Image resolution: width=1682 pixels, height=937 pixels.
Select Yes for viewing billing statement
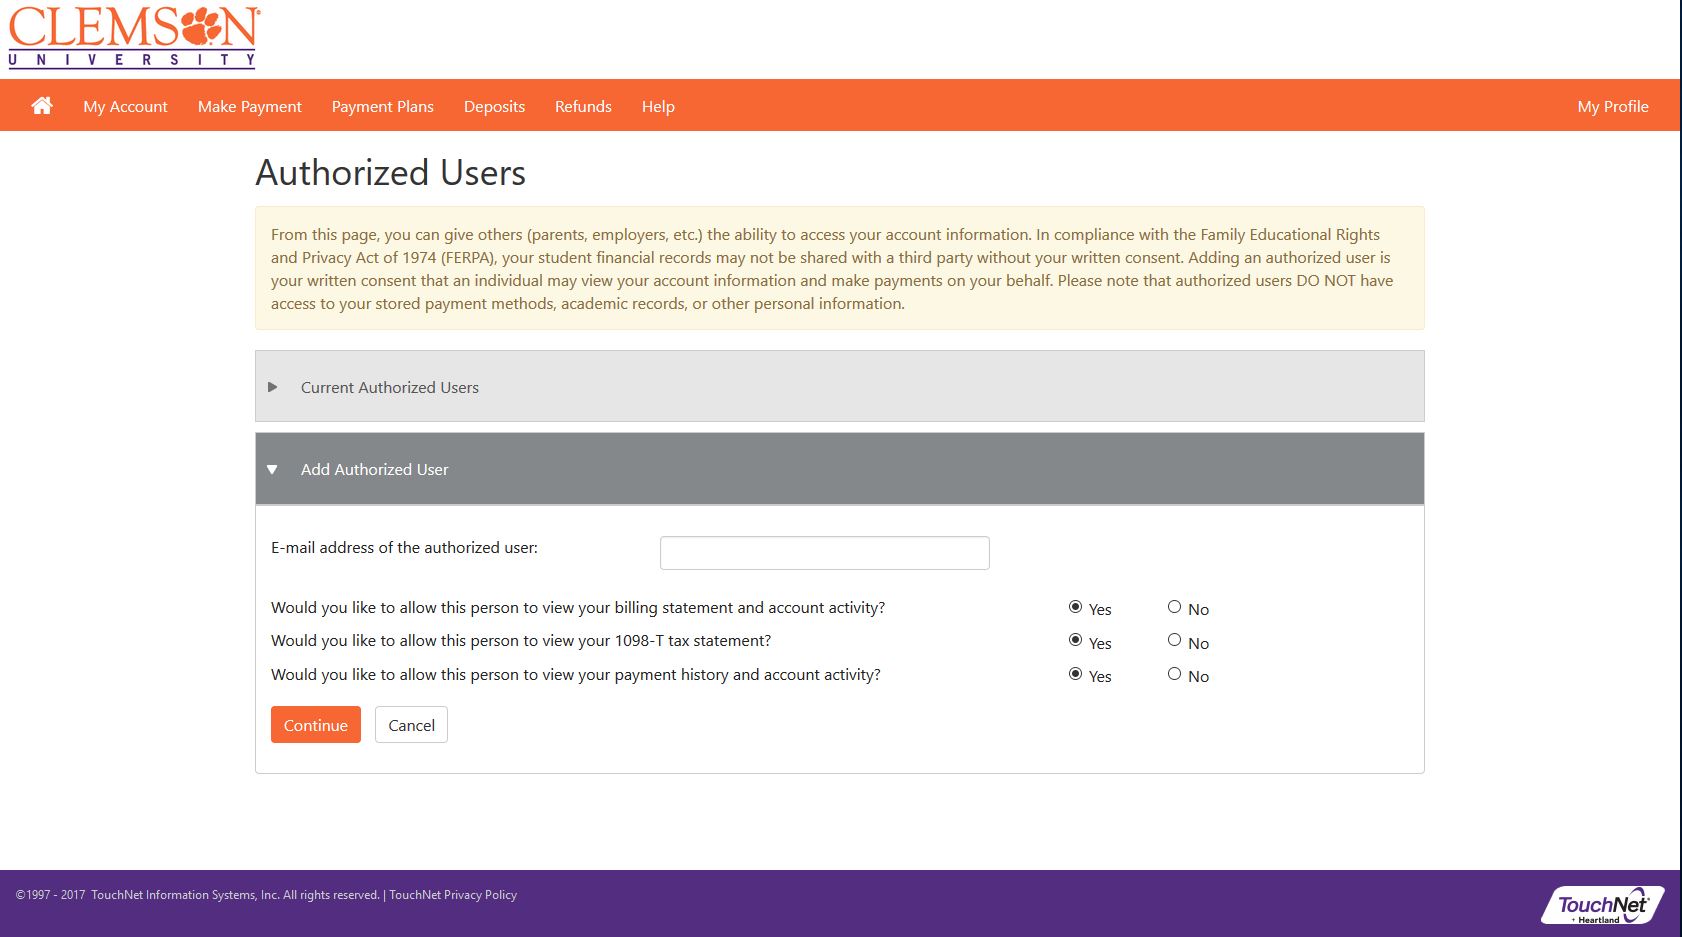(1075, 607)
